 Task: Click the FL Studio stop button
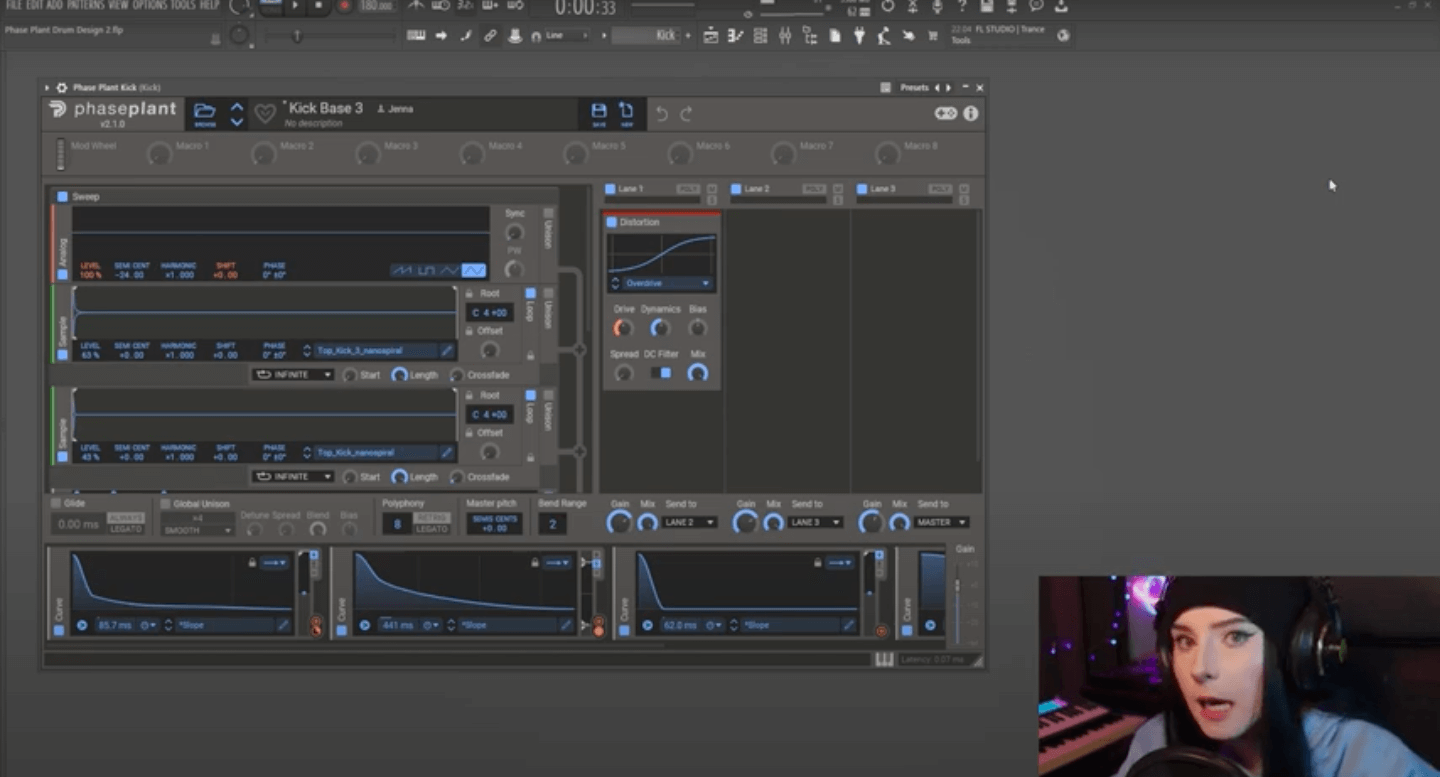[319, 6]
